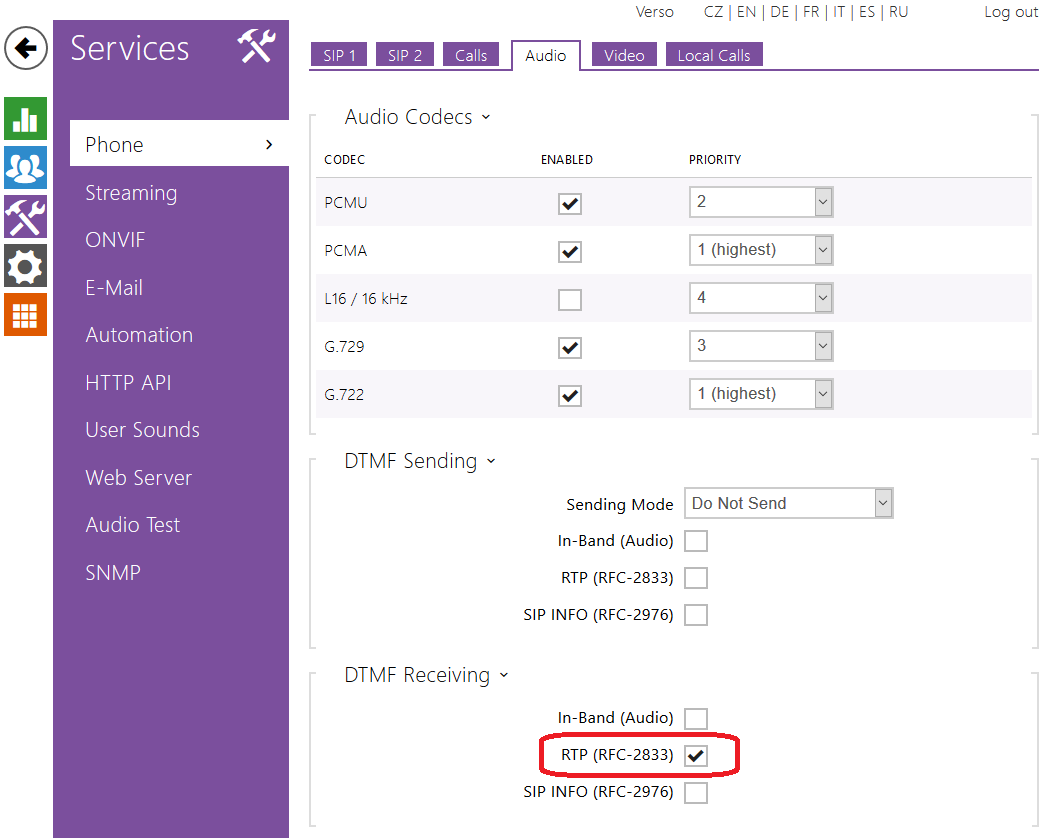Viewport: 1048px width, 838px height.
Task: Open the System gear icon
Action: [x=25, y=266]
